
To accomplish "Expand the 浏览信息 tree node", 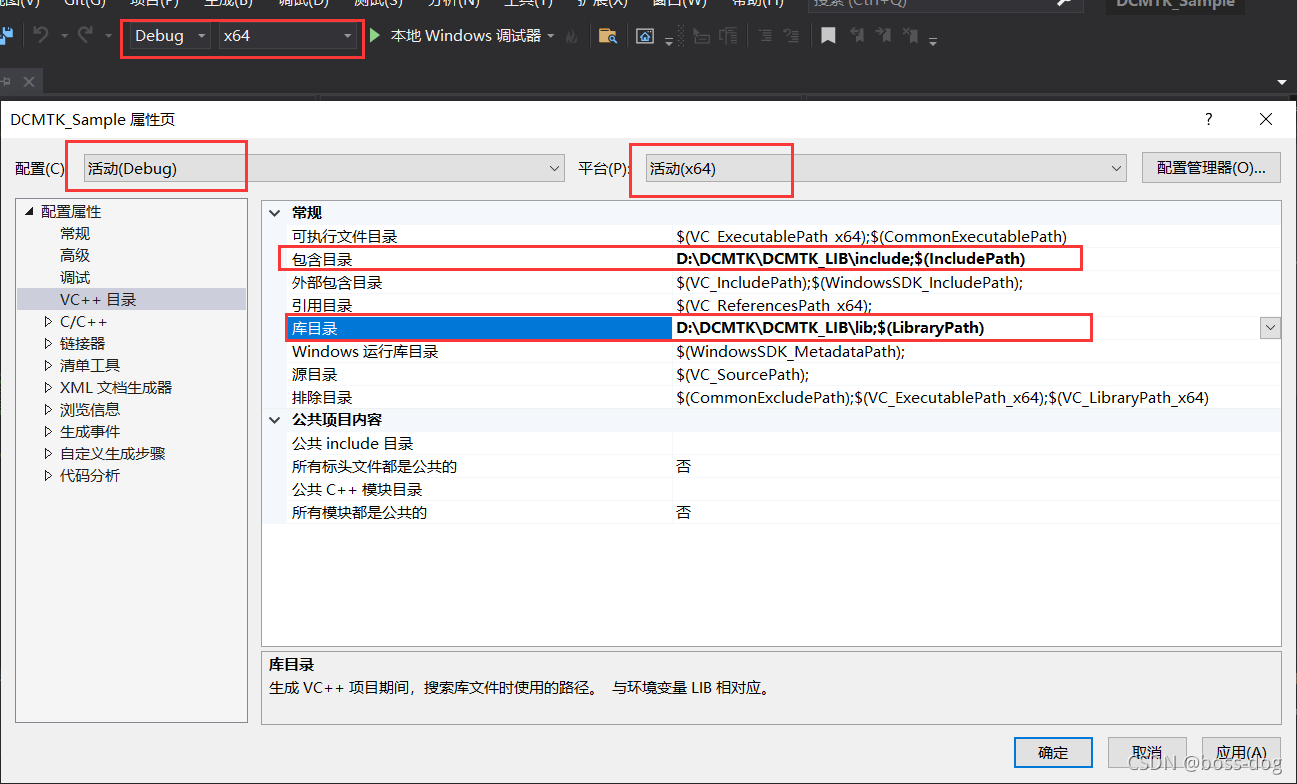I will point(48,409).
